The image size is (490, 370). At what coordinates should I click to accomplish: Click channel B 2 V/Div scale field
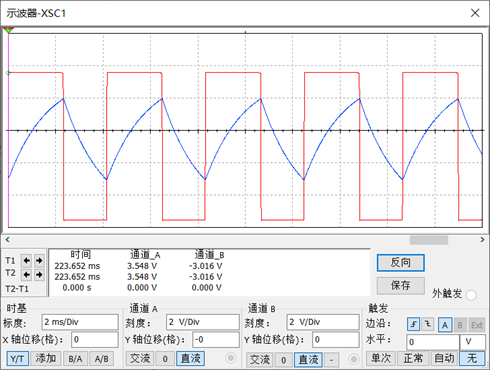point(323,322)
